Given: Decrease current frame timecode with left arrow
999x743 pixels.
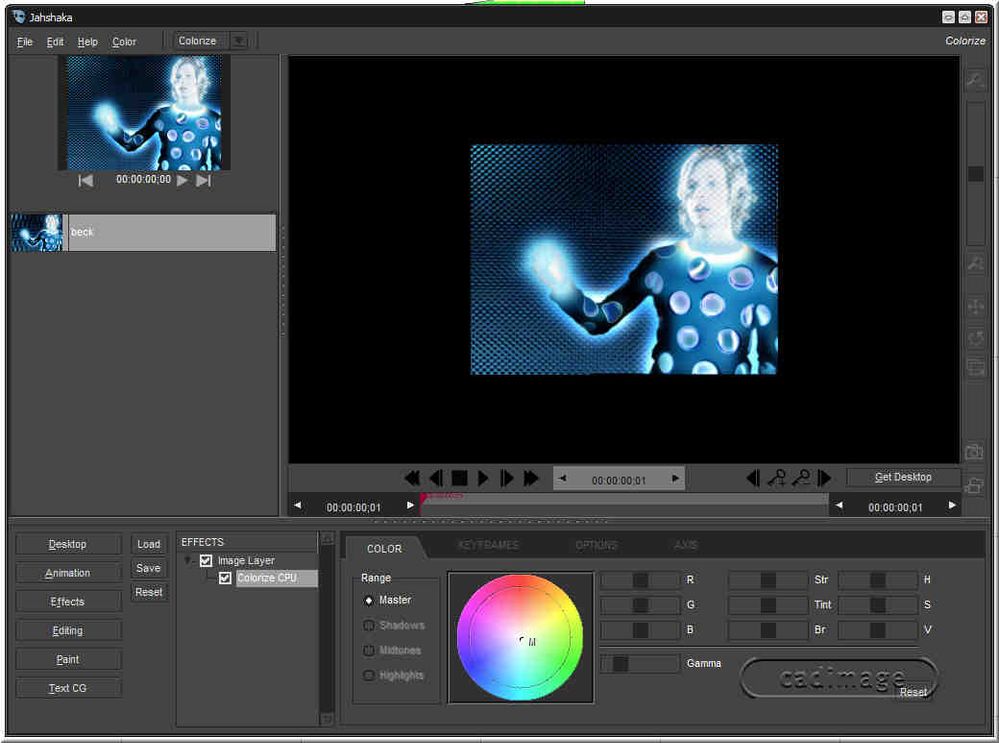Looking at the screenshot, I should [563, 478].
